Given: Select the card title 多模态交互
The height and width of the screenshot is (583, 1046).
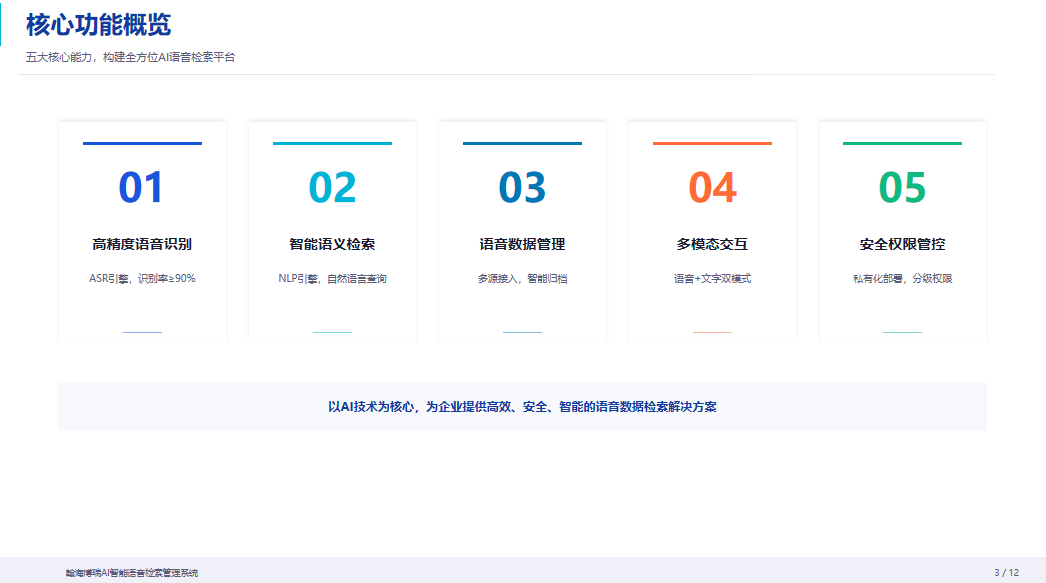Looking at the screenshot, I should 712,244.
